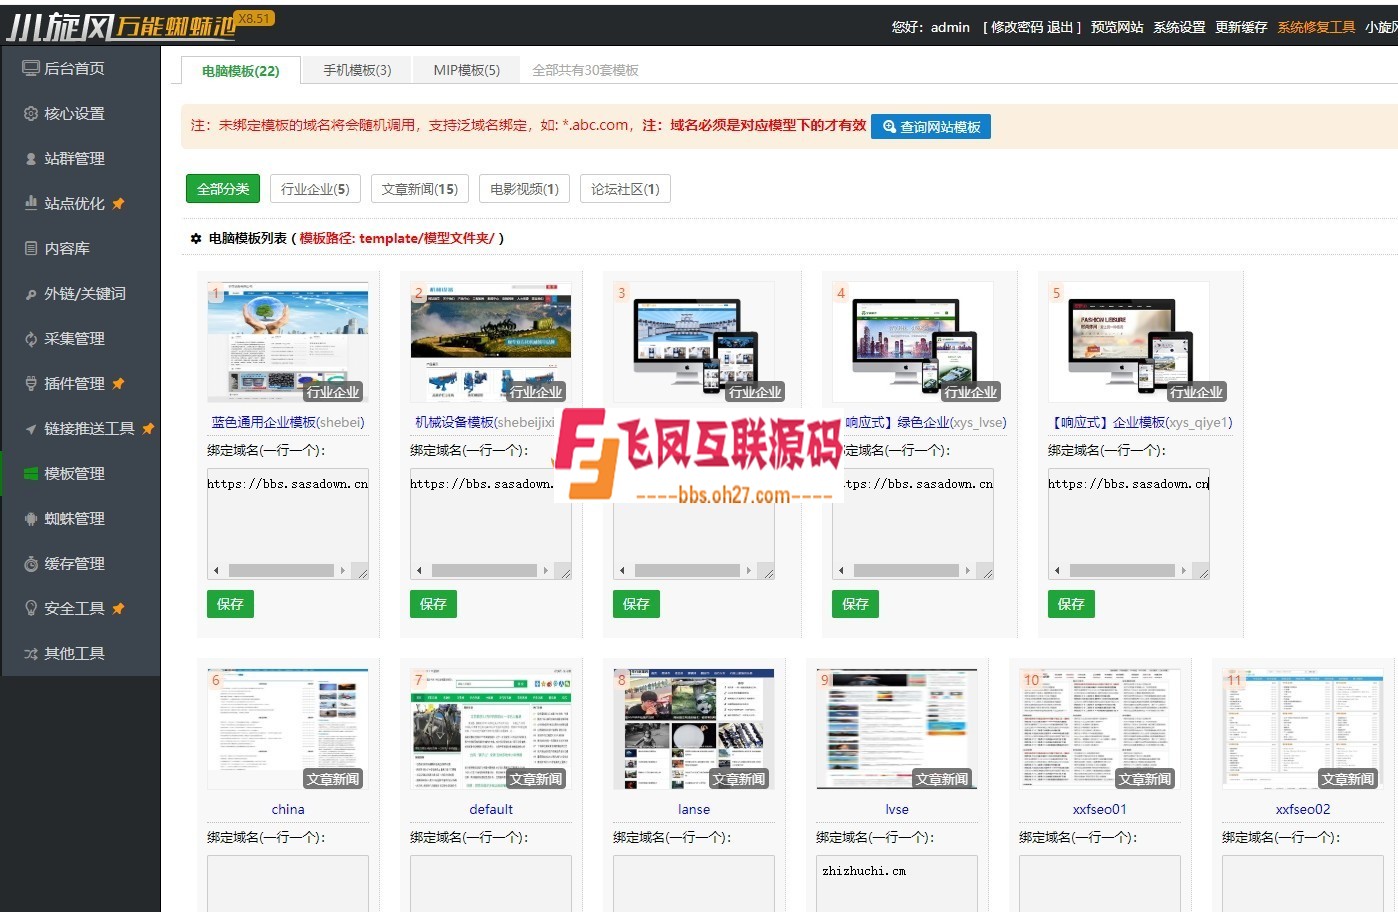Open china template thumbnail
The width and height of the screenshot is (1398, 912).
288,729
